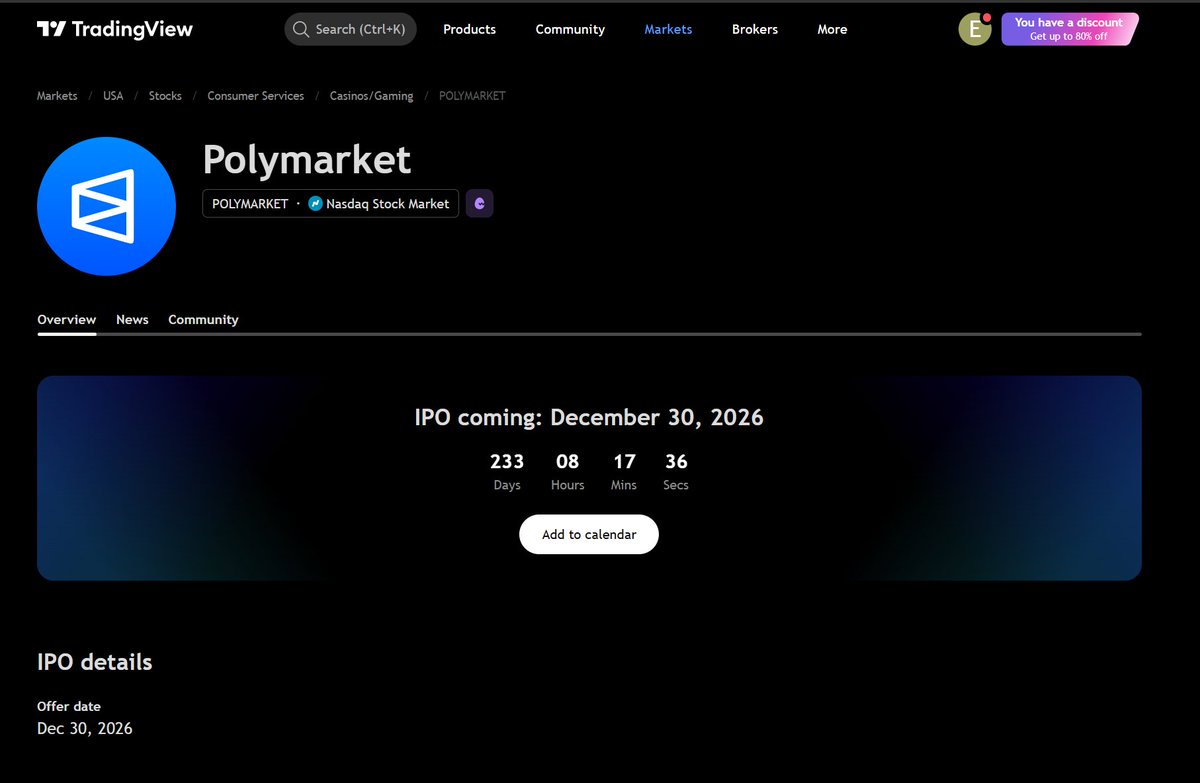The width and height of the screenshot is (1200, 783).
Task: Open the Products menu
Action: 469,29
